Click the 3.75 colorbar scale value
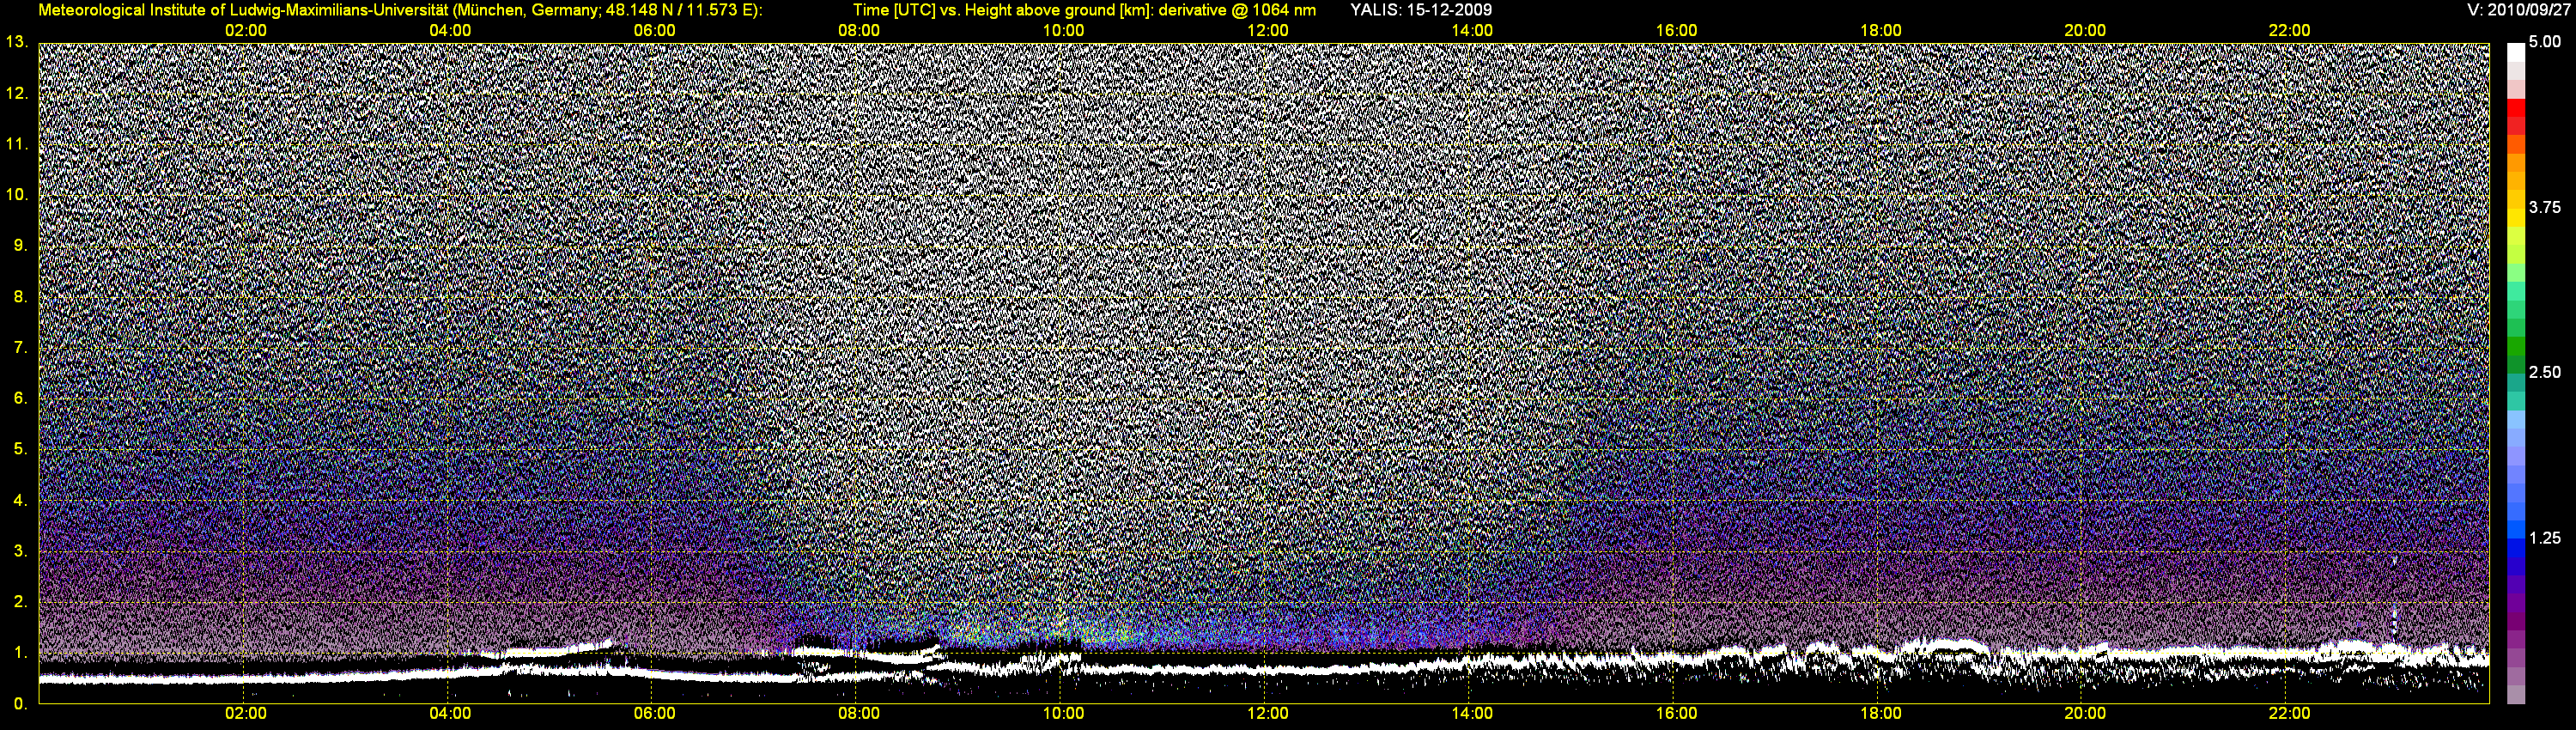Viewport: 2576px width, 730px height. tap(2544, 207)
